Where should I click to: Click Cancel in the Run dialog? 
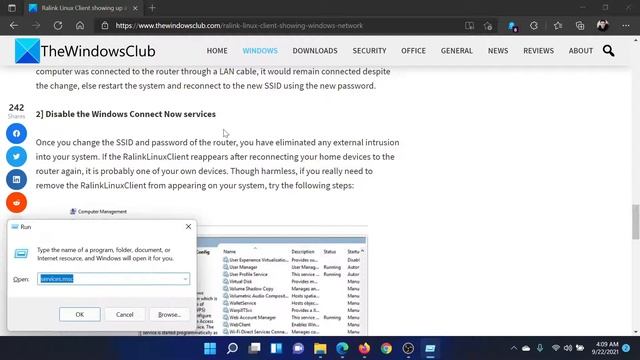[124, 314]
